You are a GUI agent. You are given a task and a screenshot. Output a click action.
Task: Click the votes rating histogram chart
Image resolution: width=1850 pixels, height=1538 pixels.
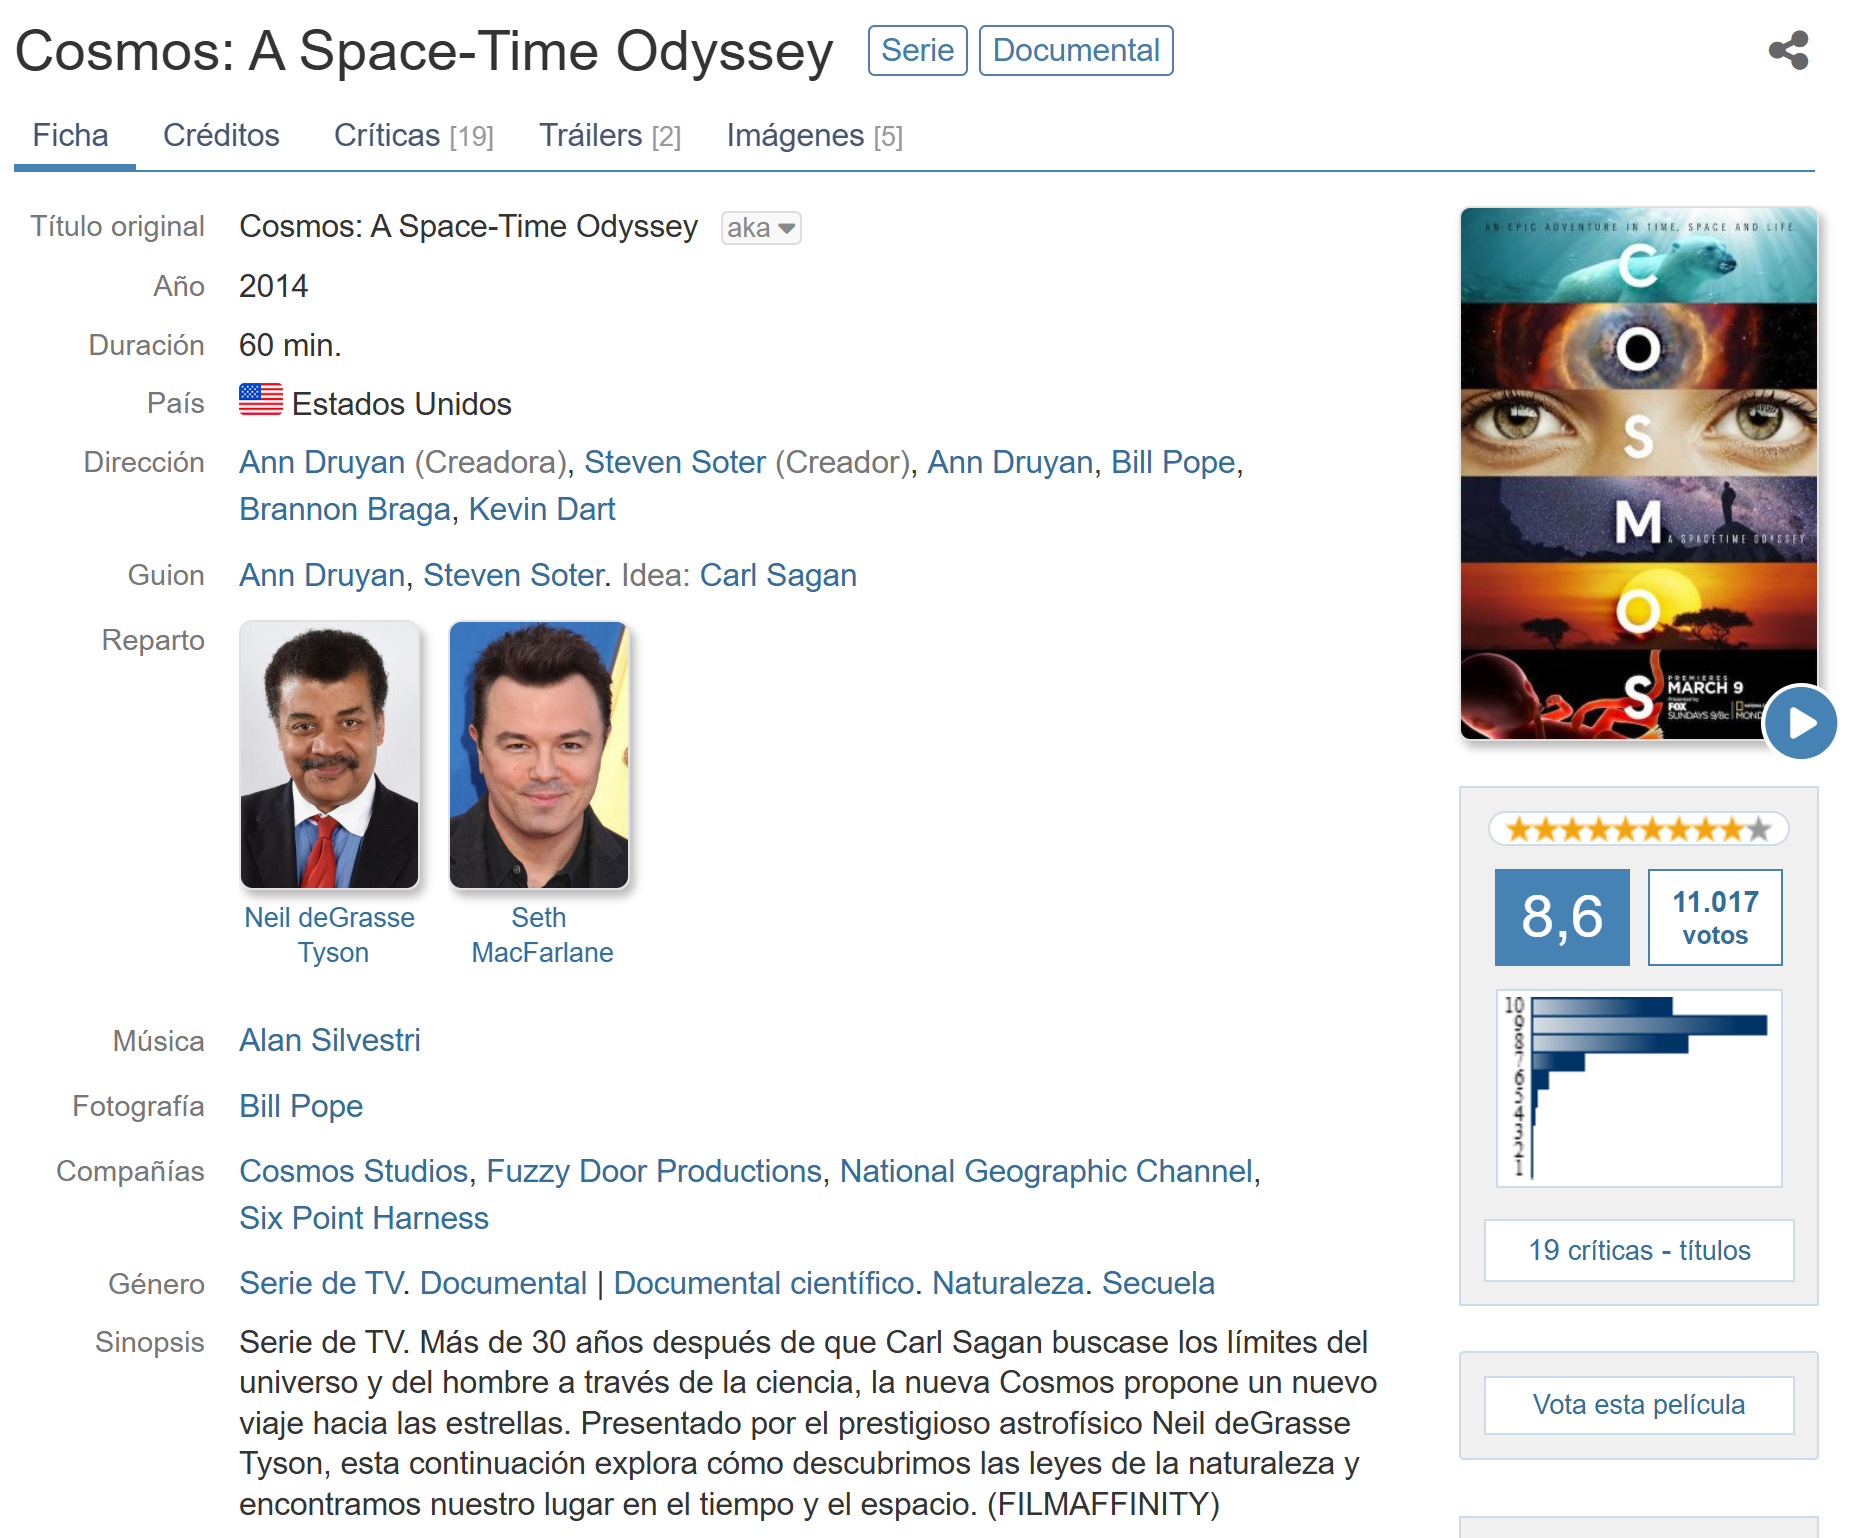1638,1088
